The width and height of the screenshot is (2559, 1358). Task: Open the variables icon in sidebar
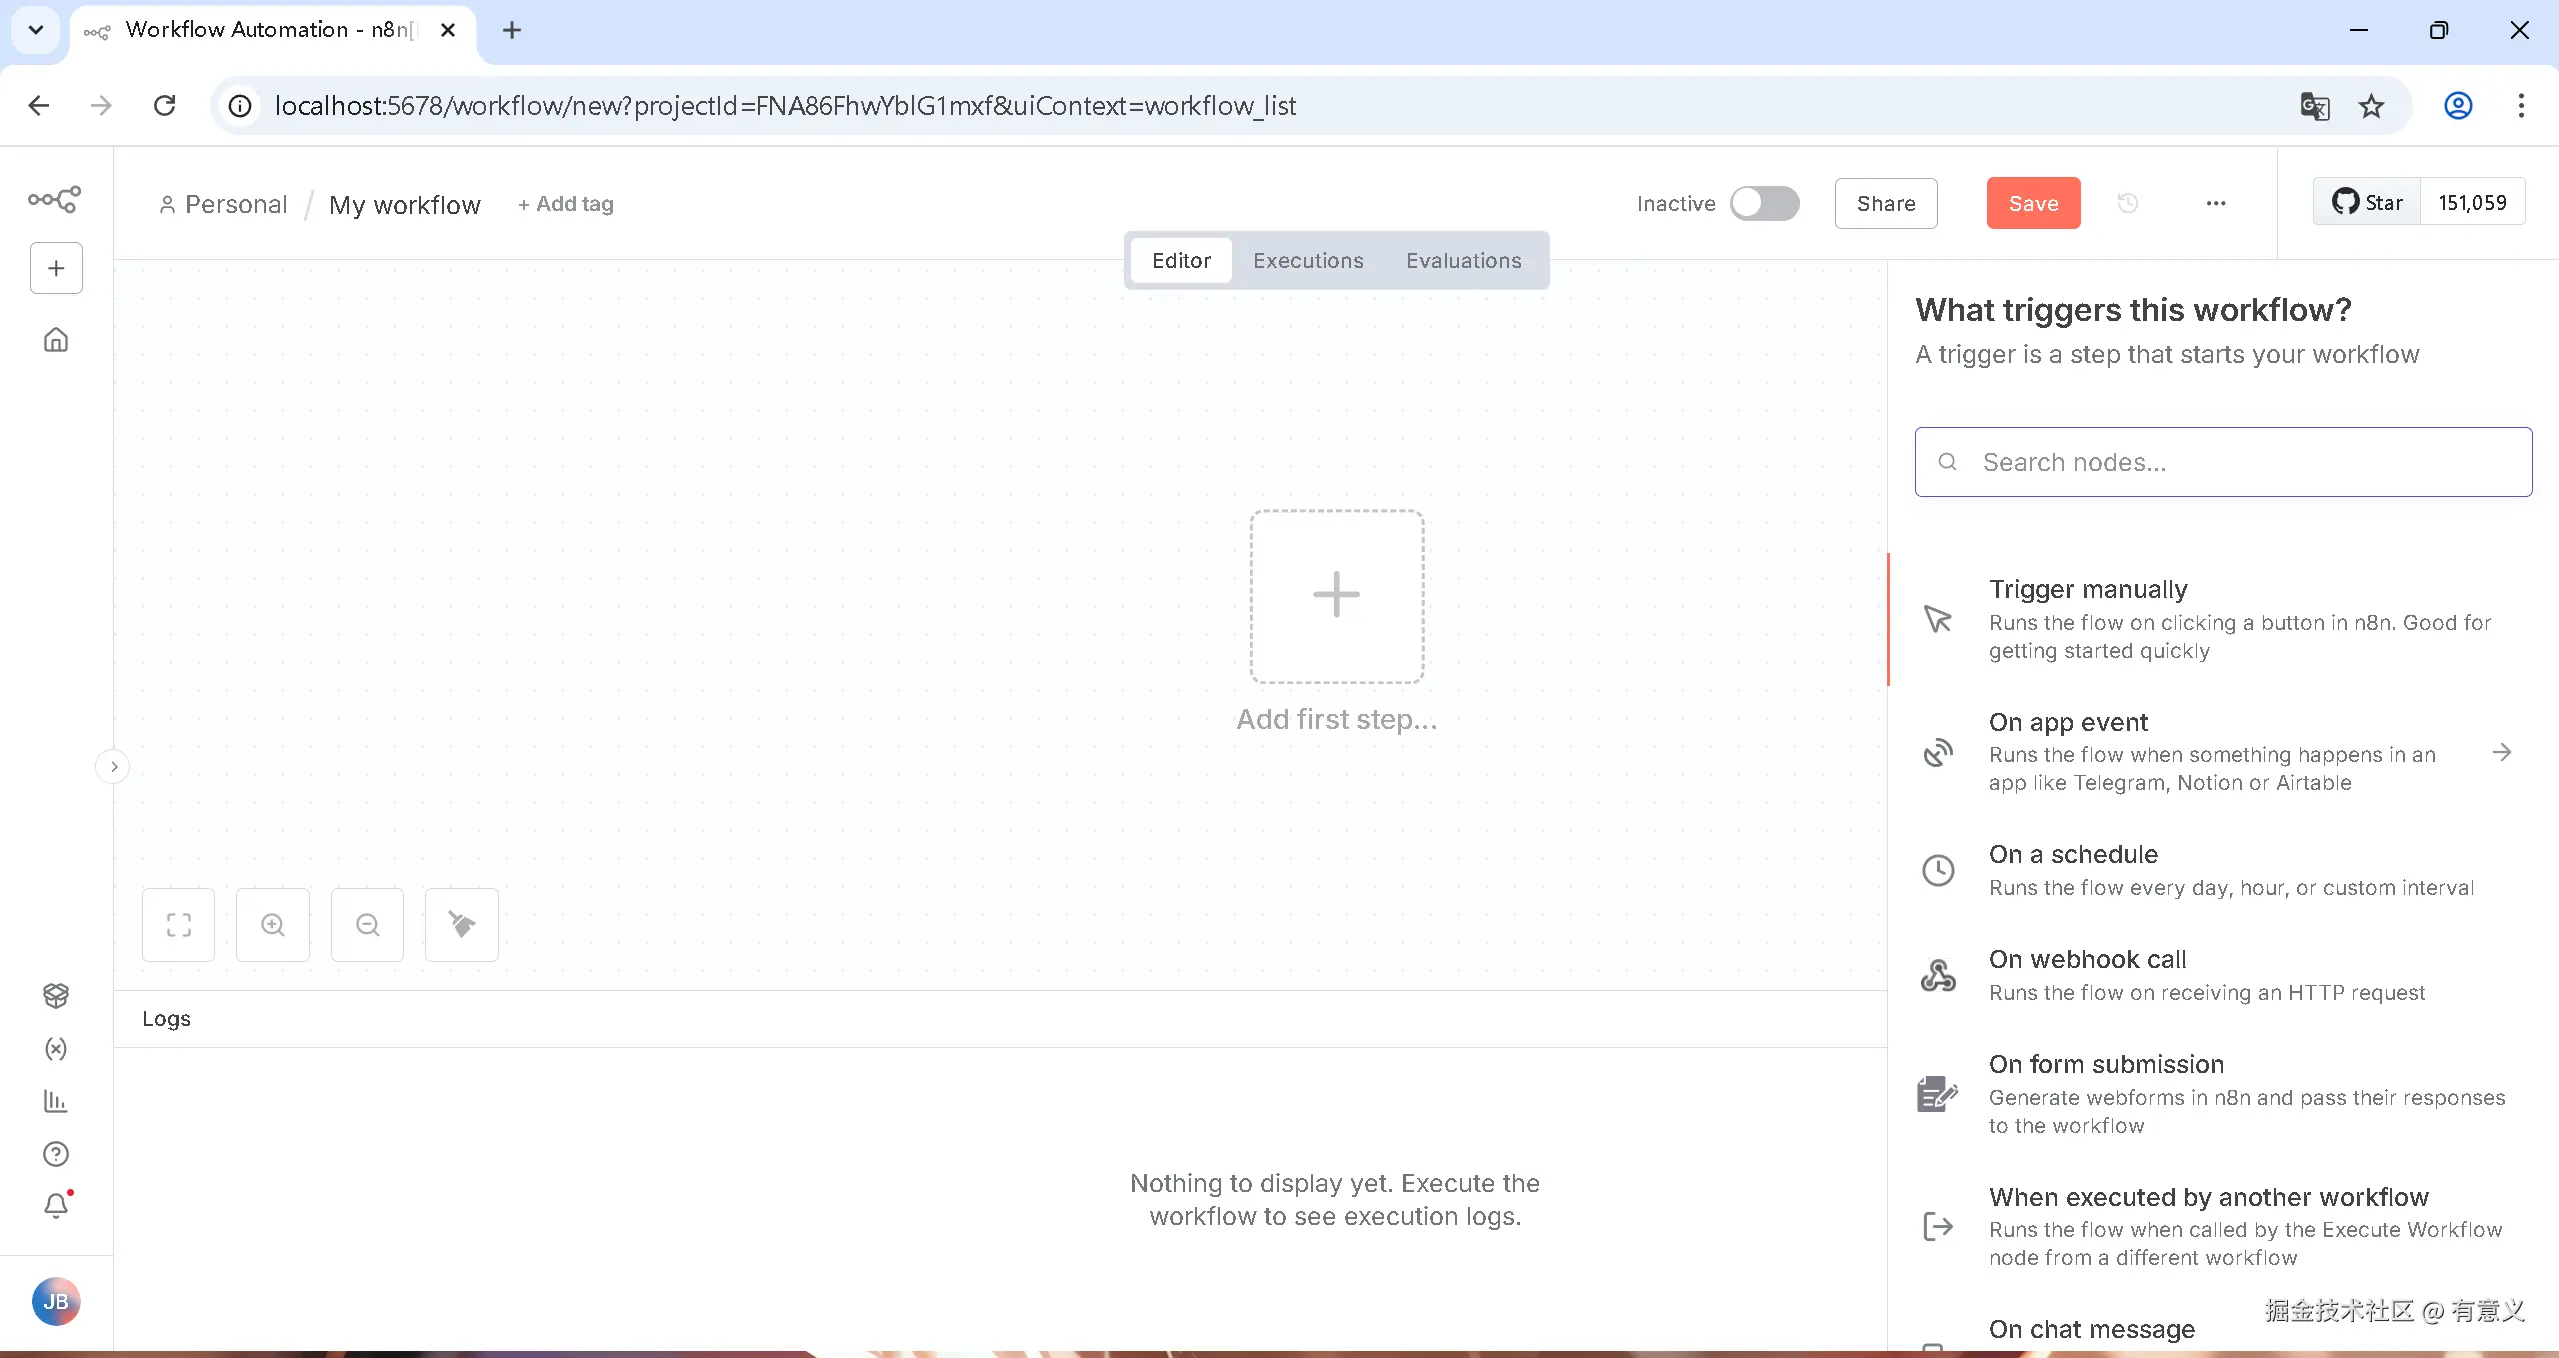point(56,1048)
